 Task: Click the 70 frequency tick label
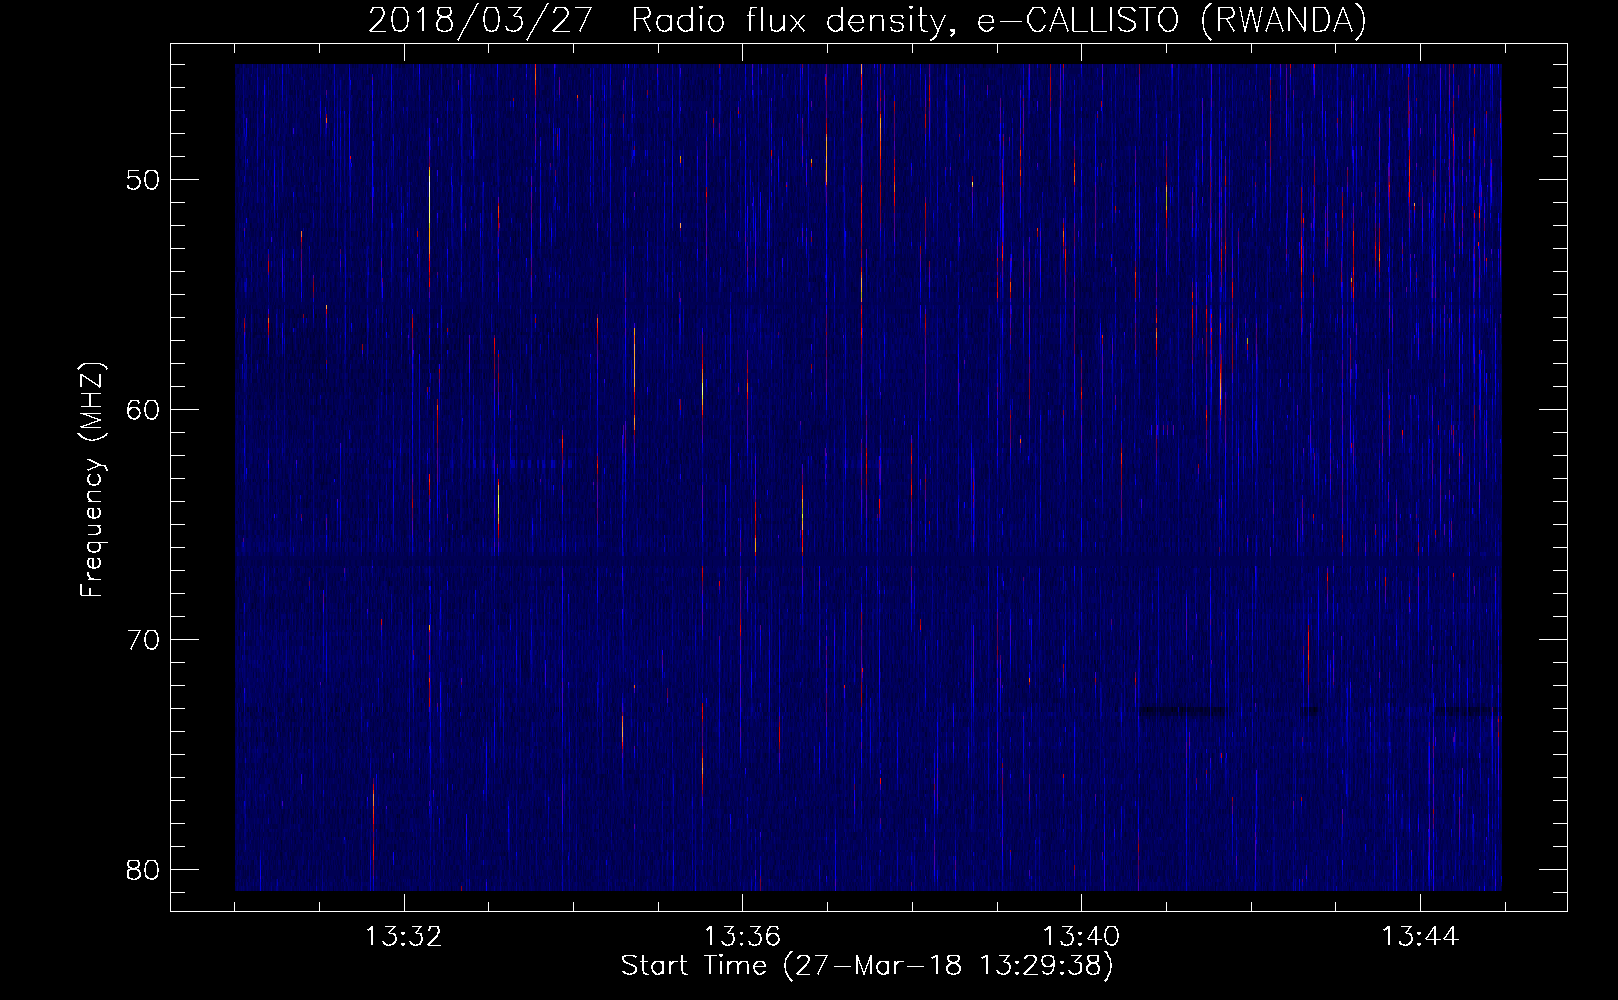143,639
